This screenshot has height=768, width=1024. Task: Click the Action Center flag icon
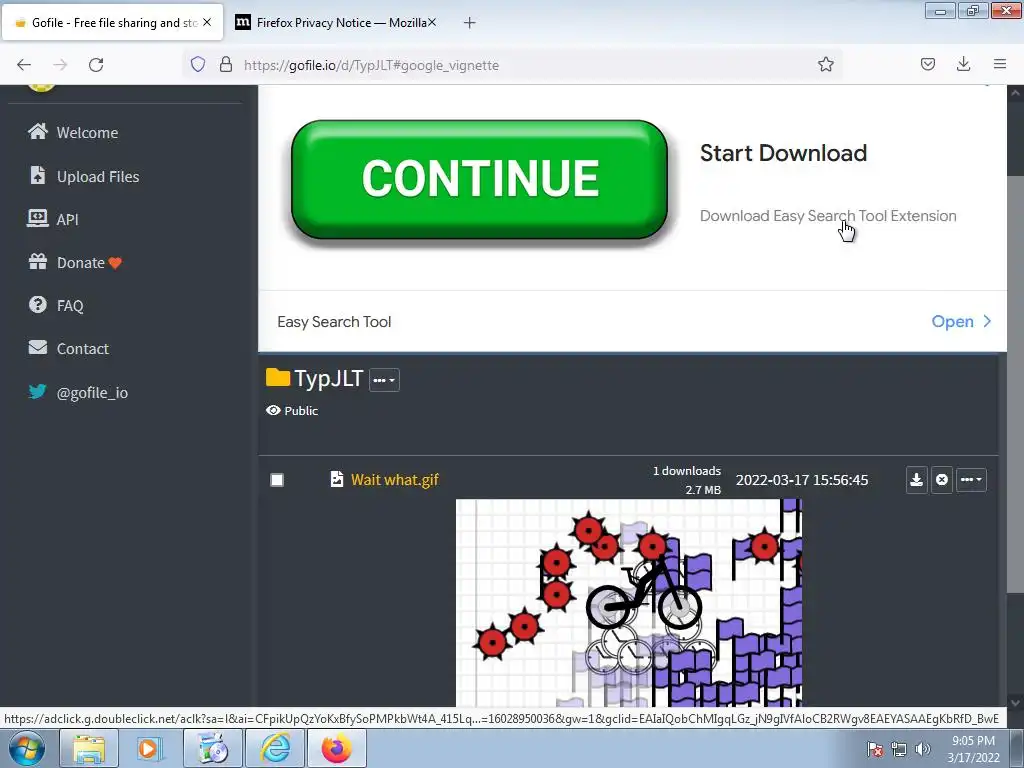click(874, 749)
